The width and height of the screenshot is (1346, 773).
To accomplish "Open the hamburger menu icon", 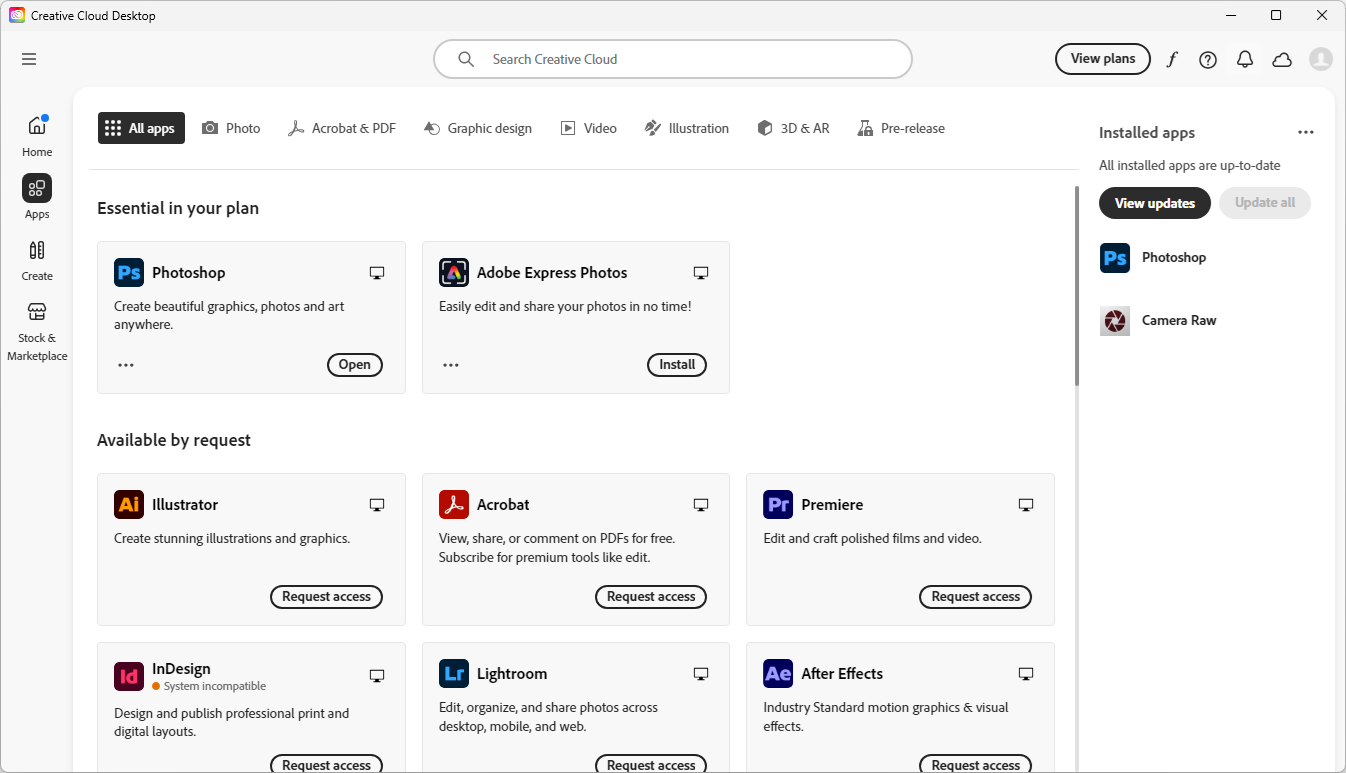I will tap(29, 59).
